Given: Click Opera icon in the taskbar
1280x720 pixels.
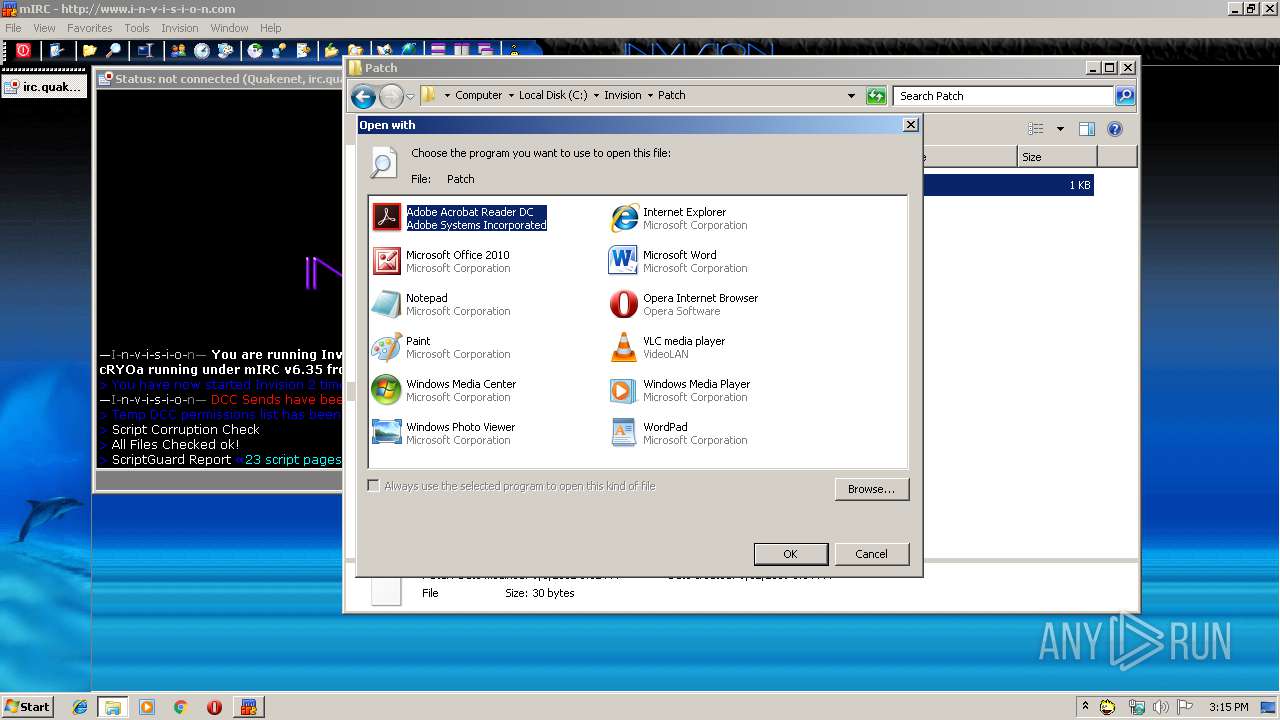Looking at the screenshot, I should (214, 707).
